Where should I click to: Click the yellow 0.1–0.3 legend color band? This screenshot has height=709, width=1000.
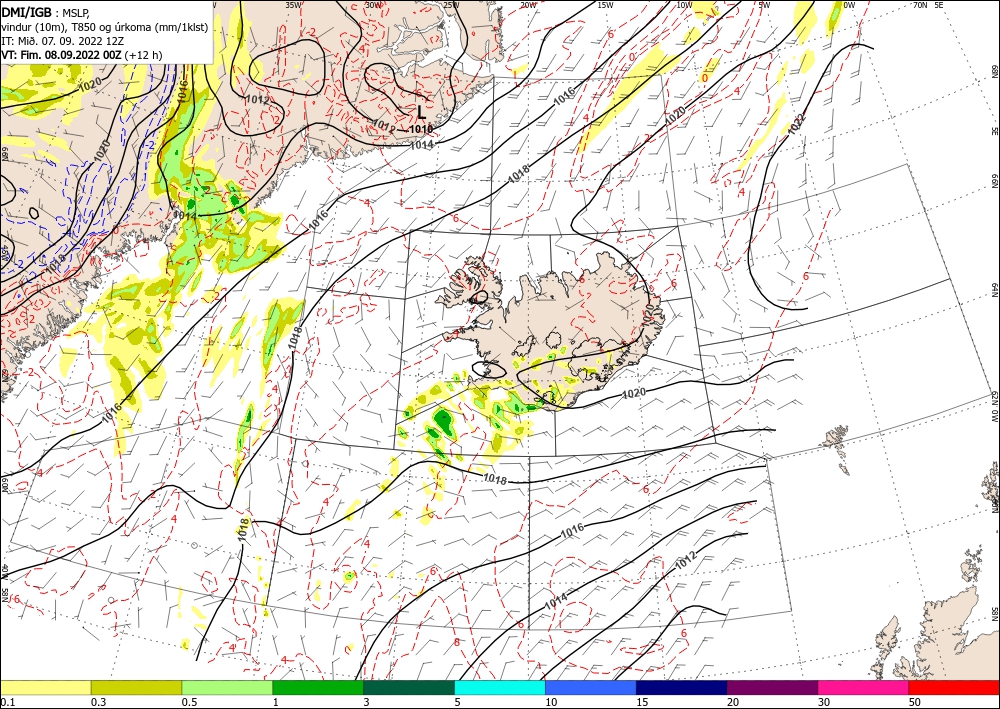point(45,687)
